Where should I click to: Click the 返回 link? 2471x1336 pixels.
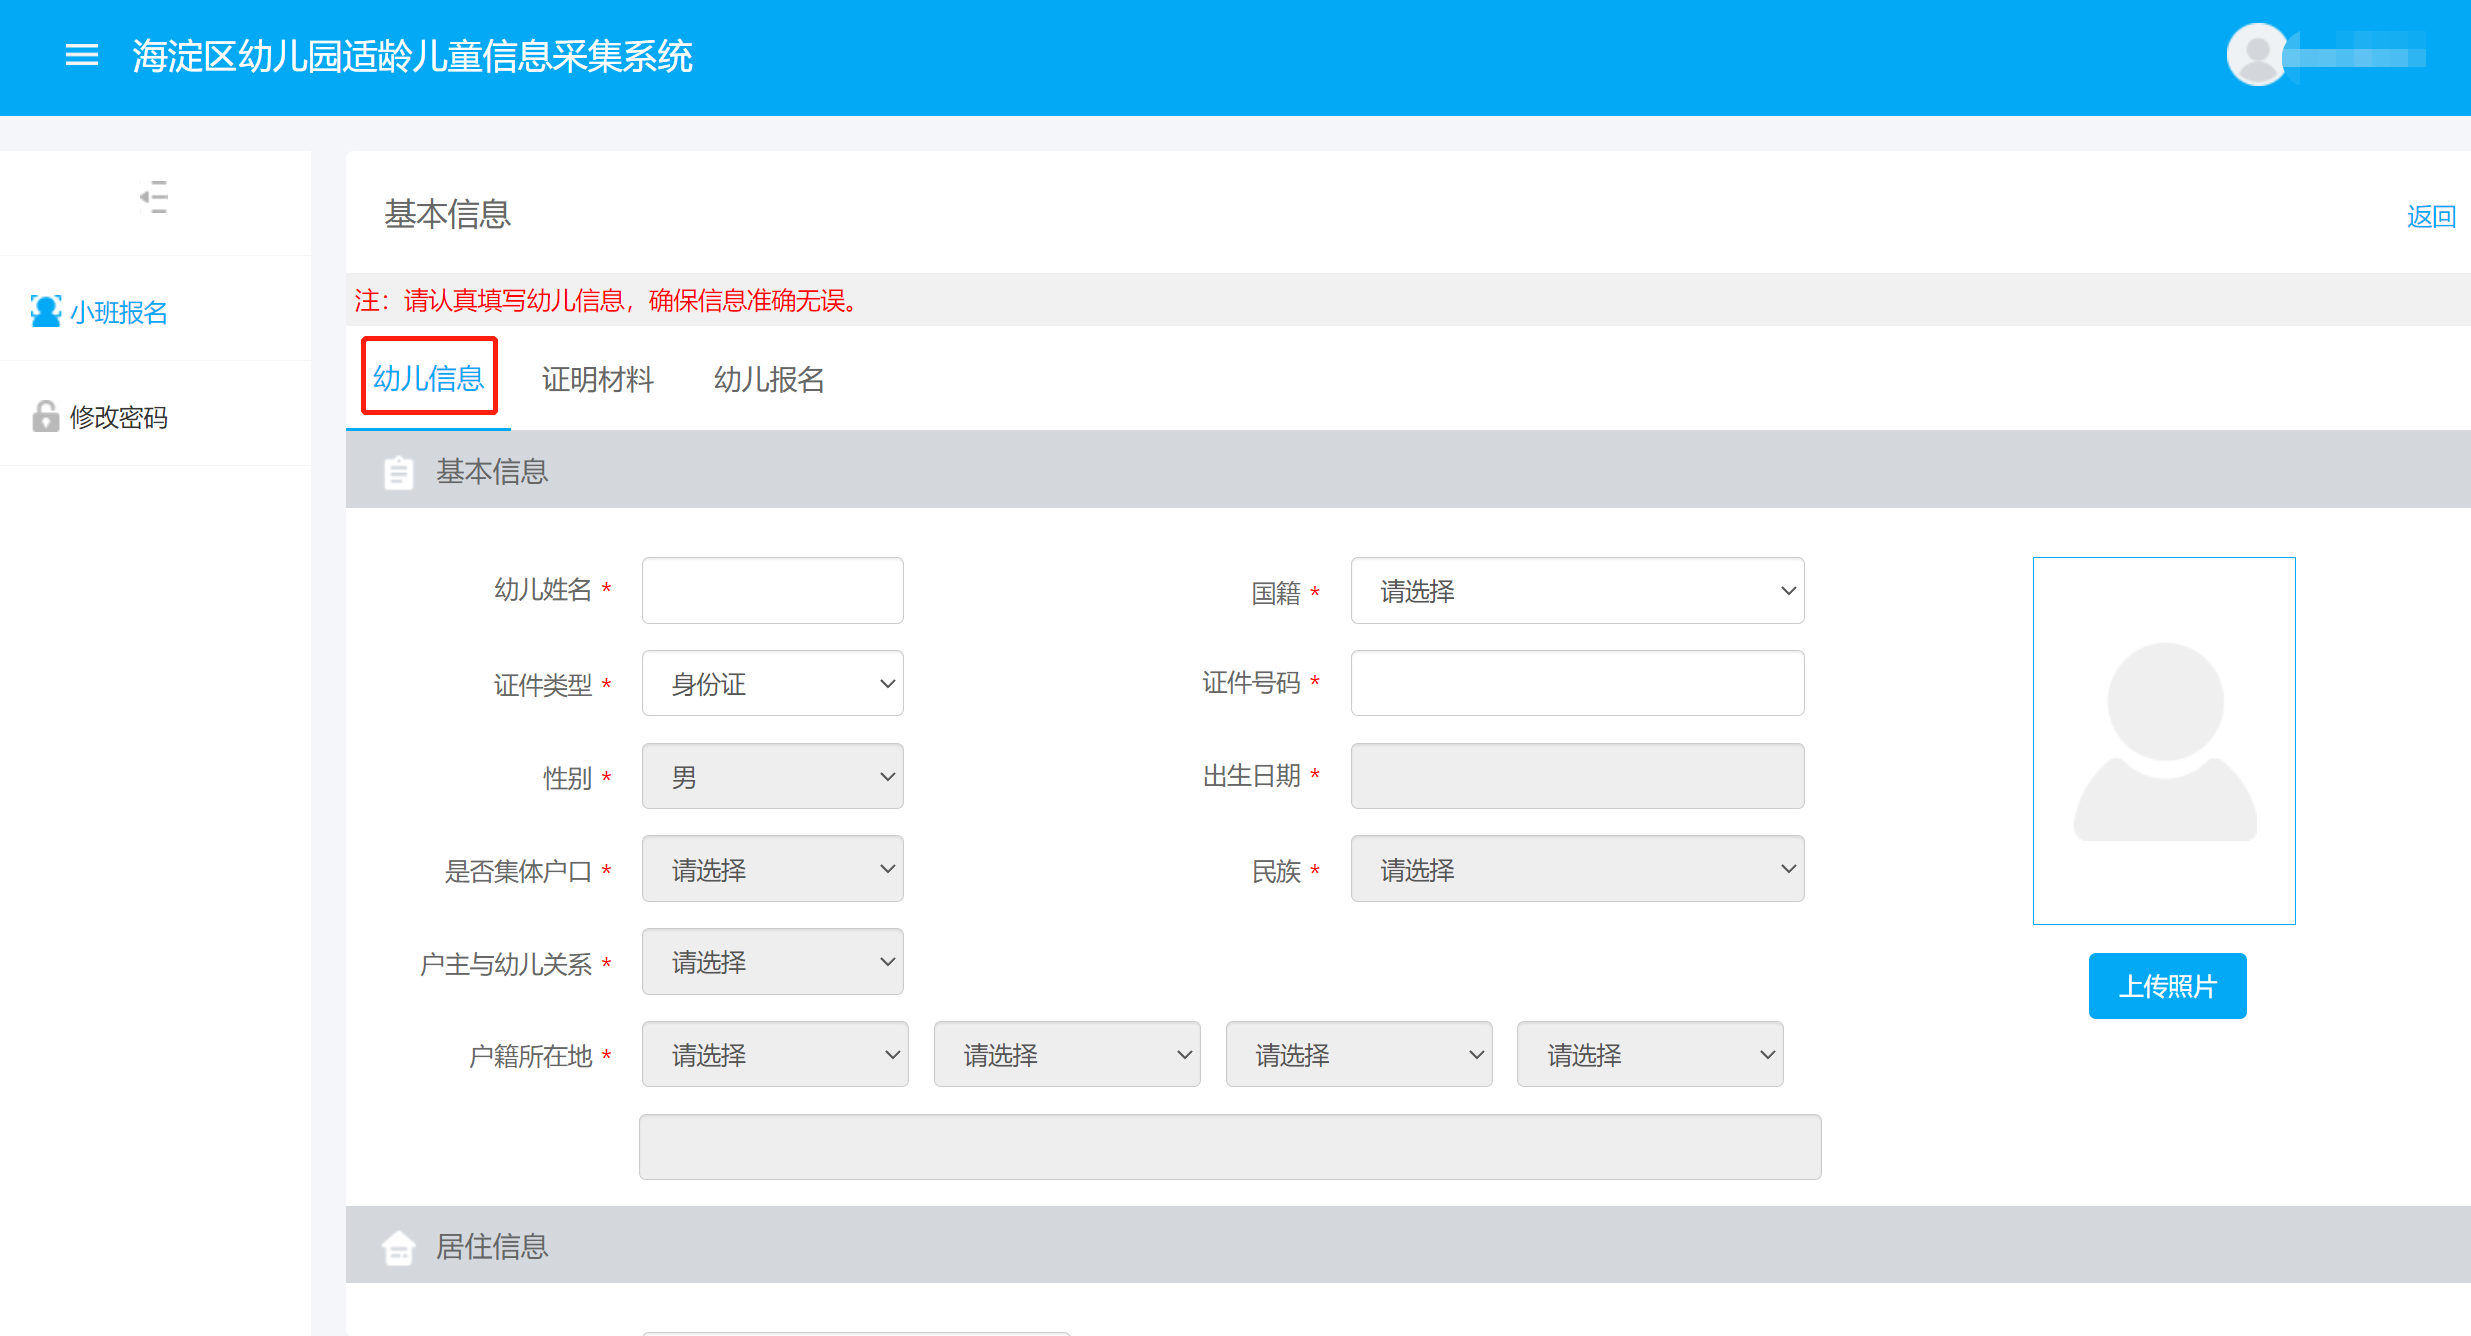coord(2430,216)
